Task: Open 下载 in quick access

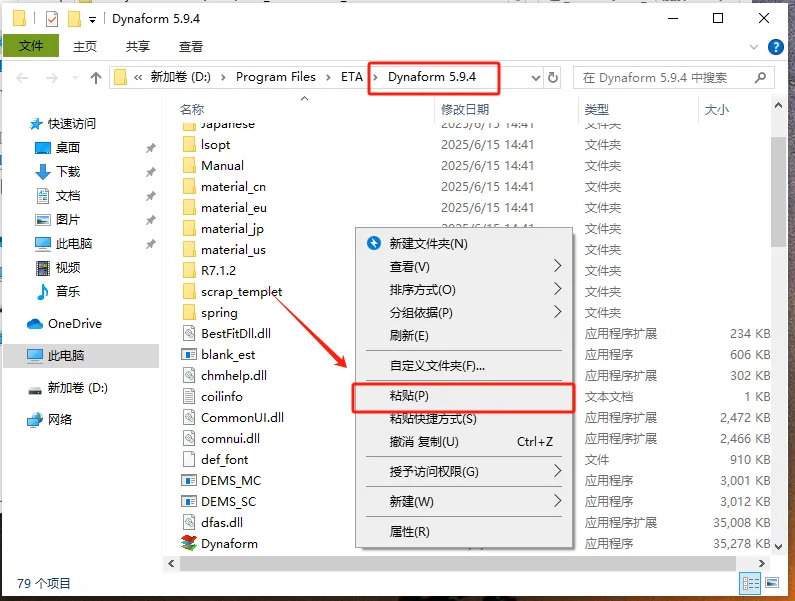Action: click(x=67, y=171)
